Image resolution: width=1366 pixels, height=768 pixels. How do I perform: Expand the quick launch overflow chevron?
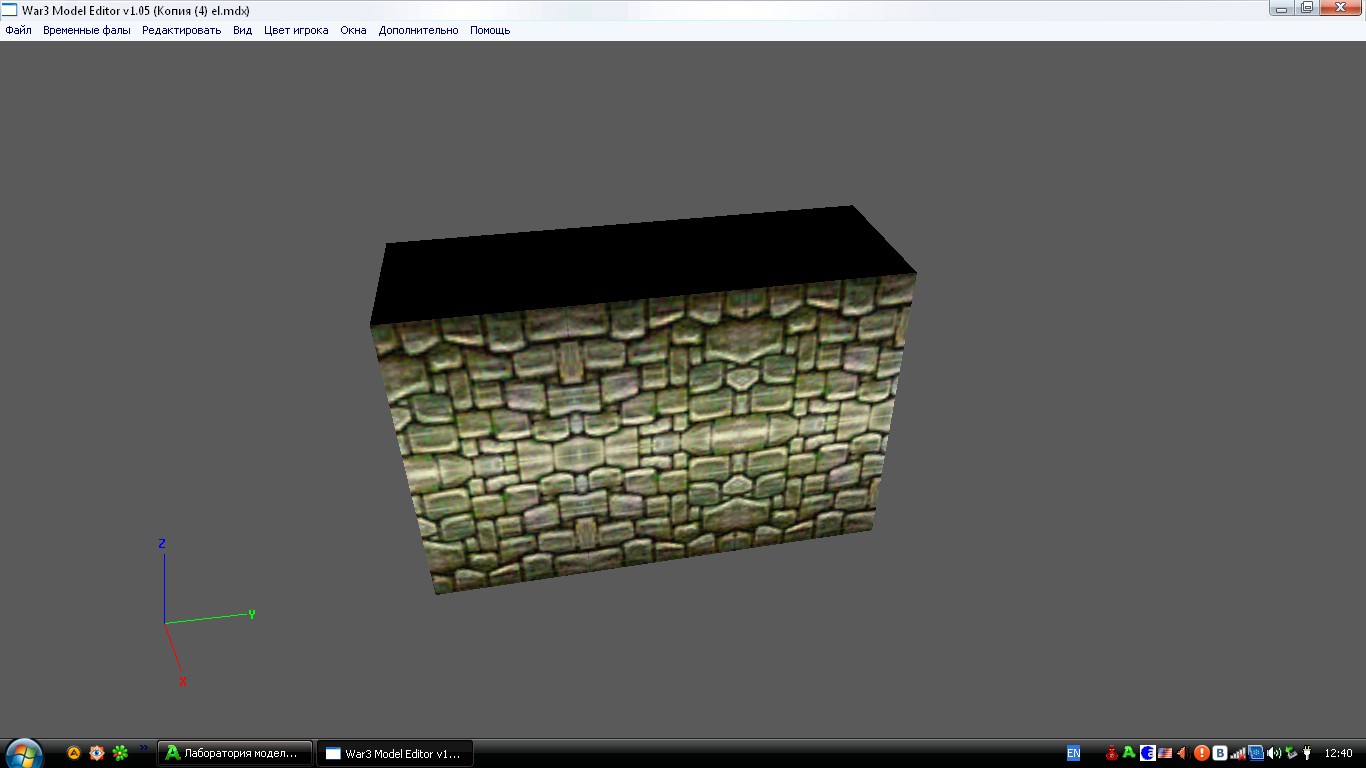143,747
